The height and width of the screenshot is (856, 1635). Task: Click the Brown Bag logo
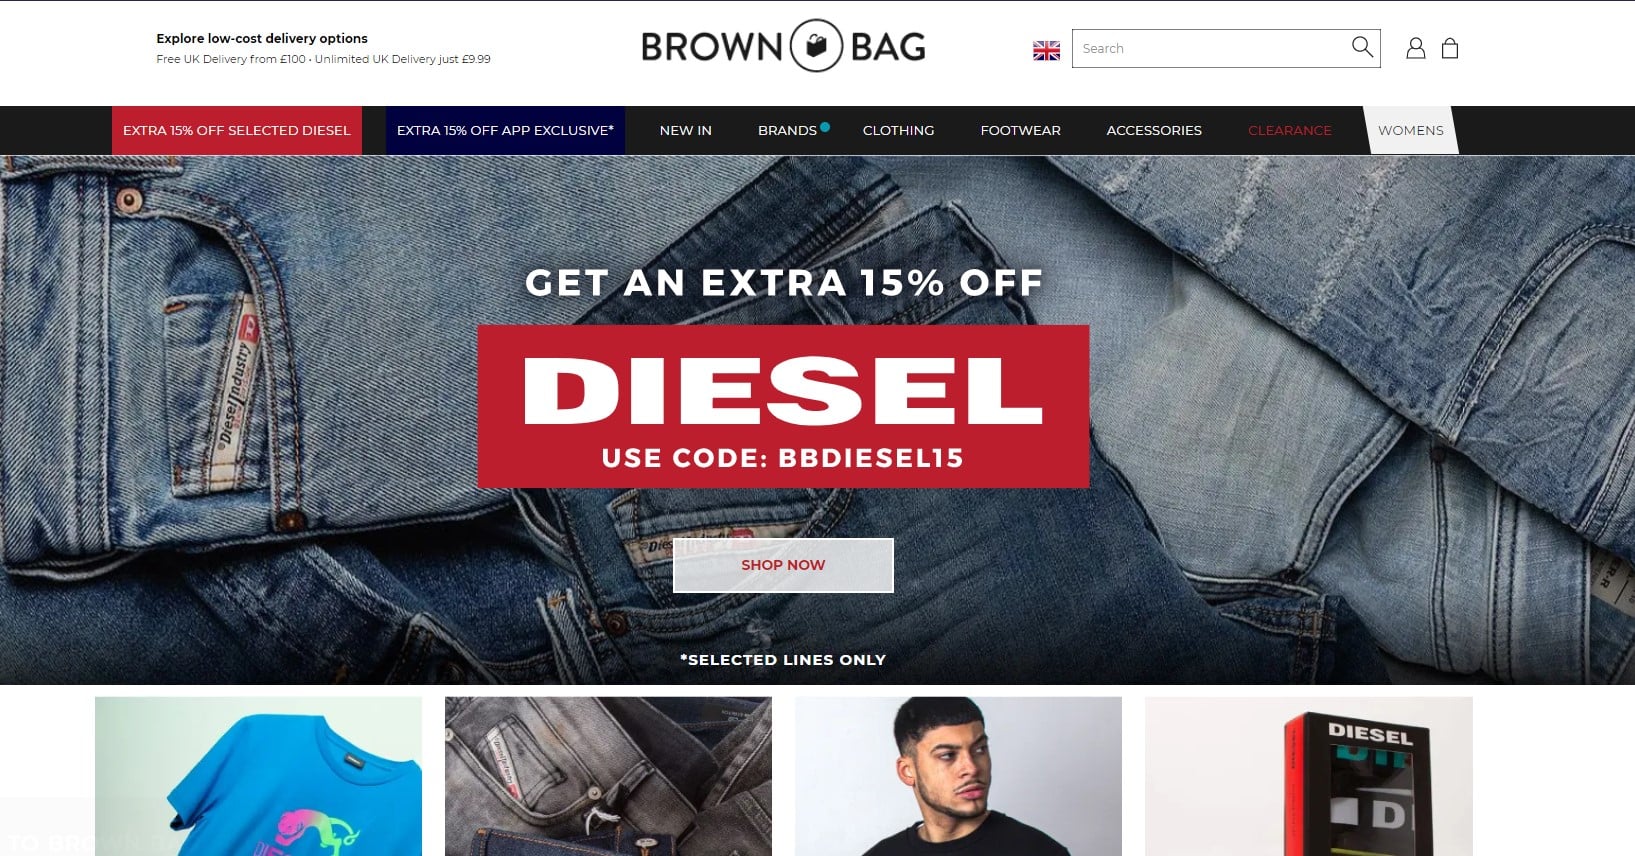[783, 46]
